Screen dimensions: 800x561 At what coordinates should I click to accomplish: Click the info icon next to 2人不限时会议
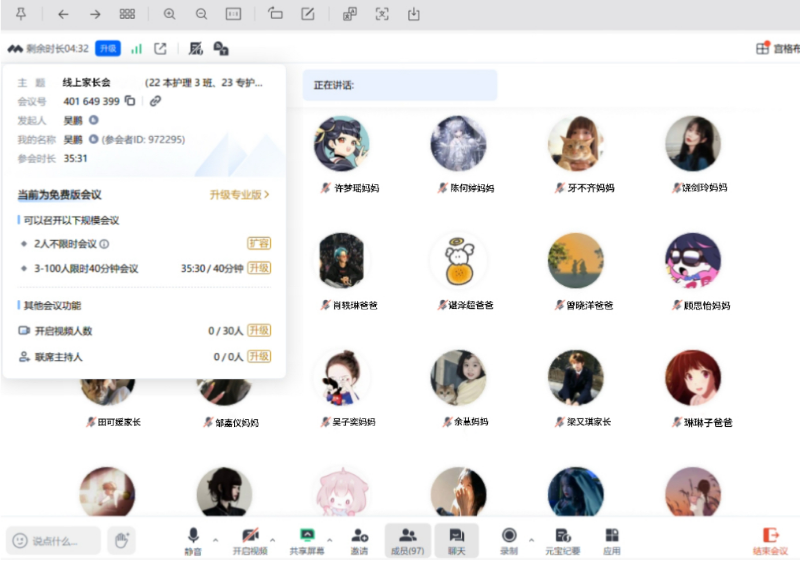click(104, 244)
